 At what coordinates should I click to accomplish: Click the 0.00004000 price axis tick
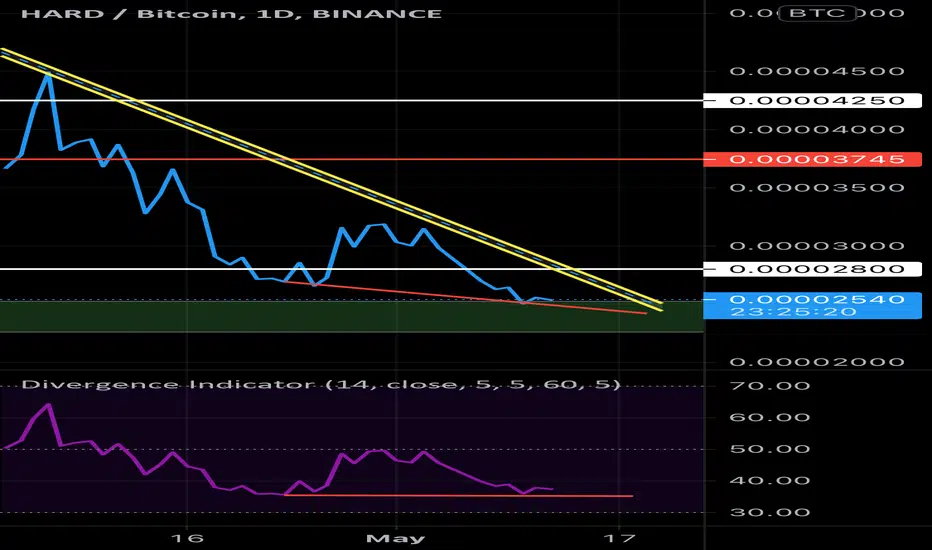click(x=817, y=130)
